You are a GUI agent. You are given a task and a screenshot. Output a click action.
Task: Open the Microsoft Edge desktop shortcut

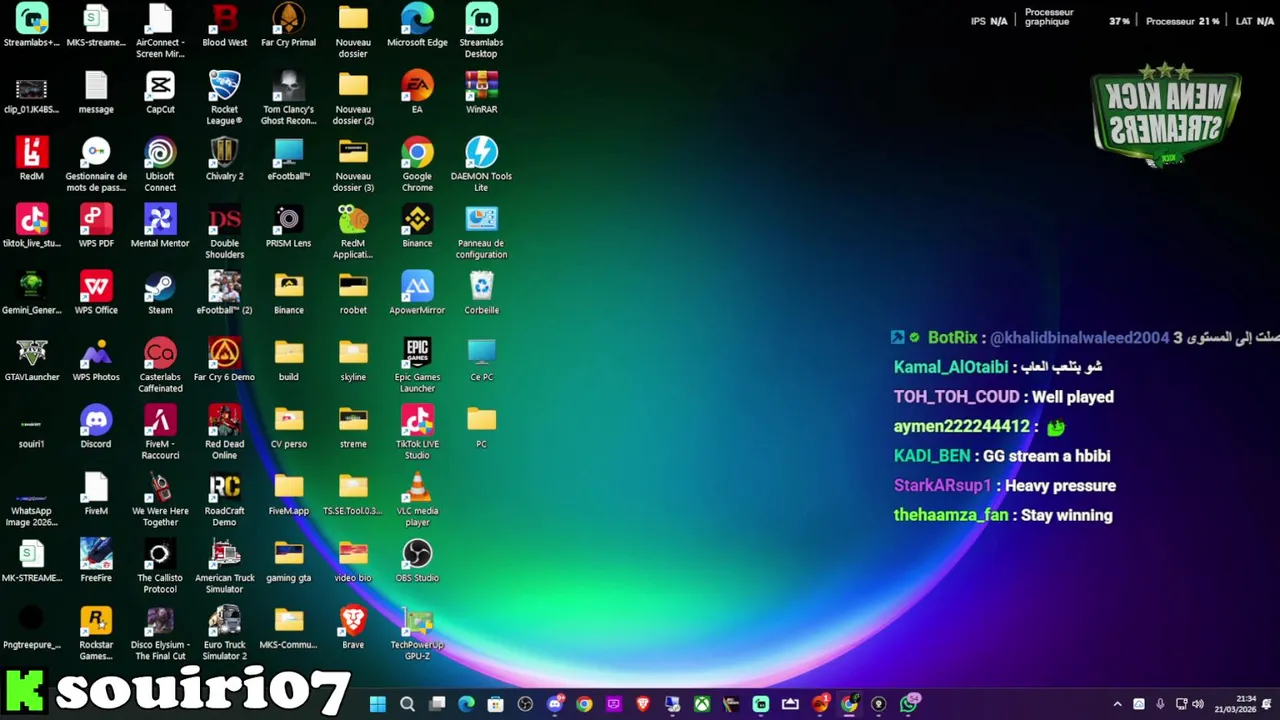pos(417,26)
